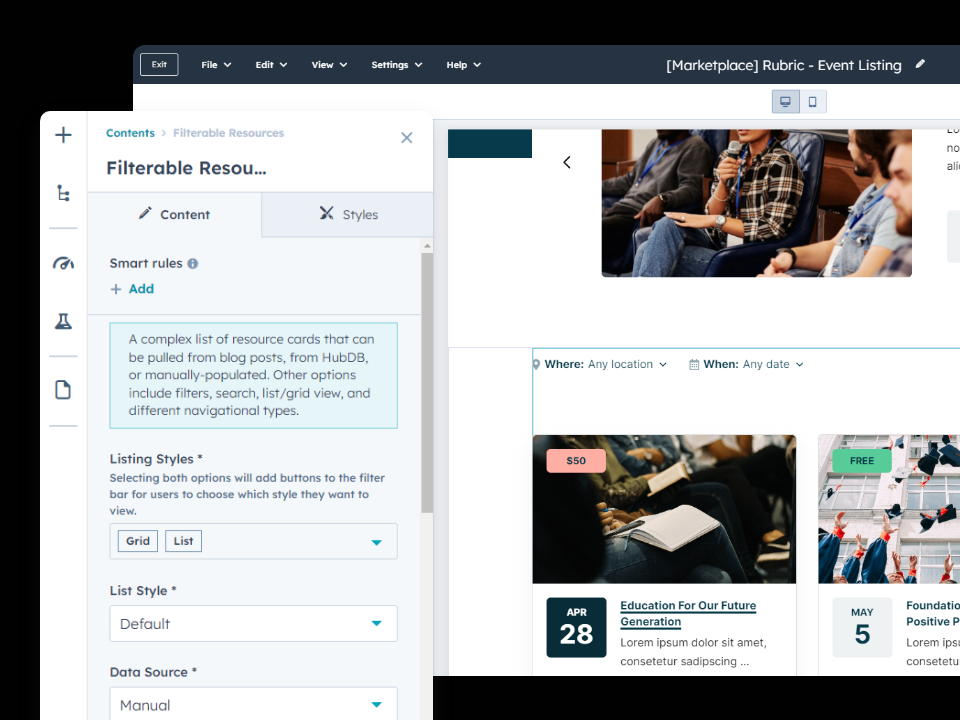This screenshot has height=720, width=960.
Task: Click the Smart rules info icon
Action: [192, 264]
